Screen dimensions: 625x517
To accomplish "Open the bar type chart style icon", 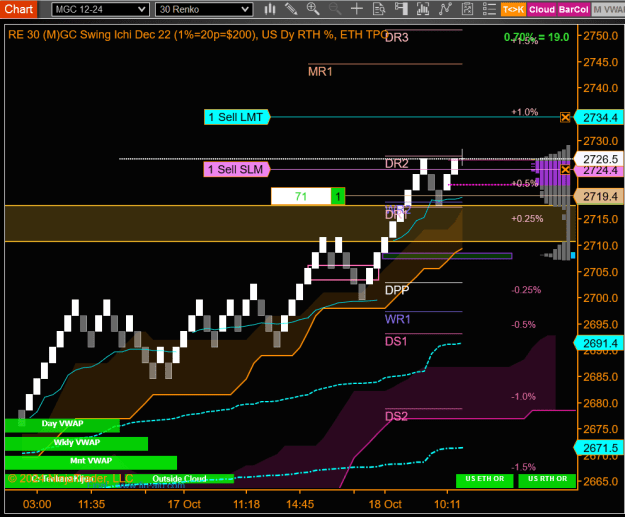I will pos(270,9).
